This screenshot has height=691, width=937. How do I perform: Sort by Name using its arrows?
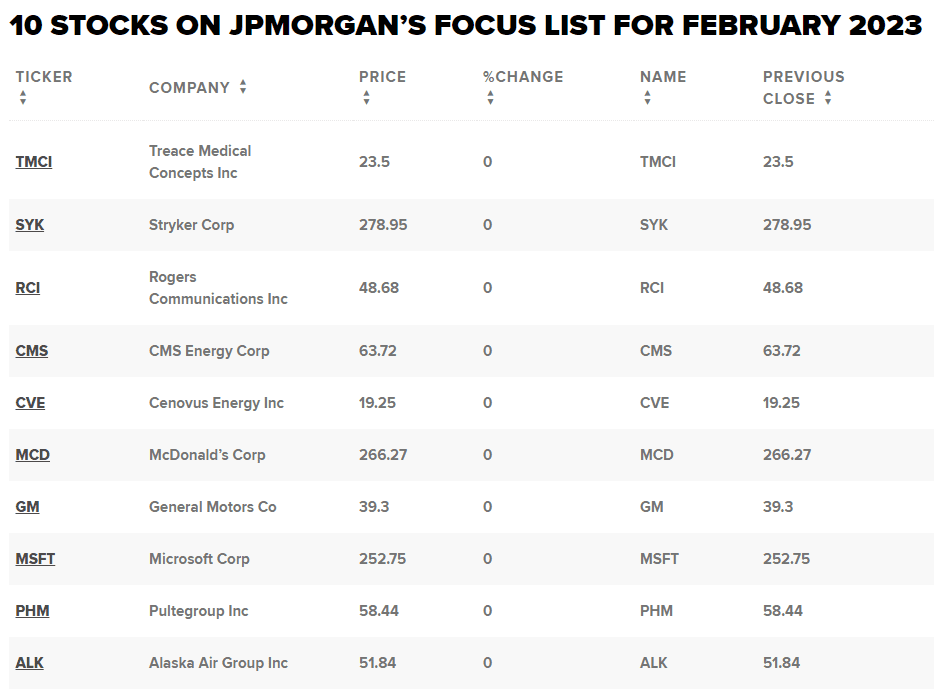[647, 98]
